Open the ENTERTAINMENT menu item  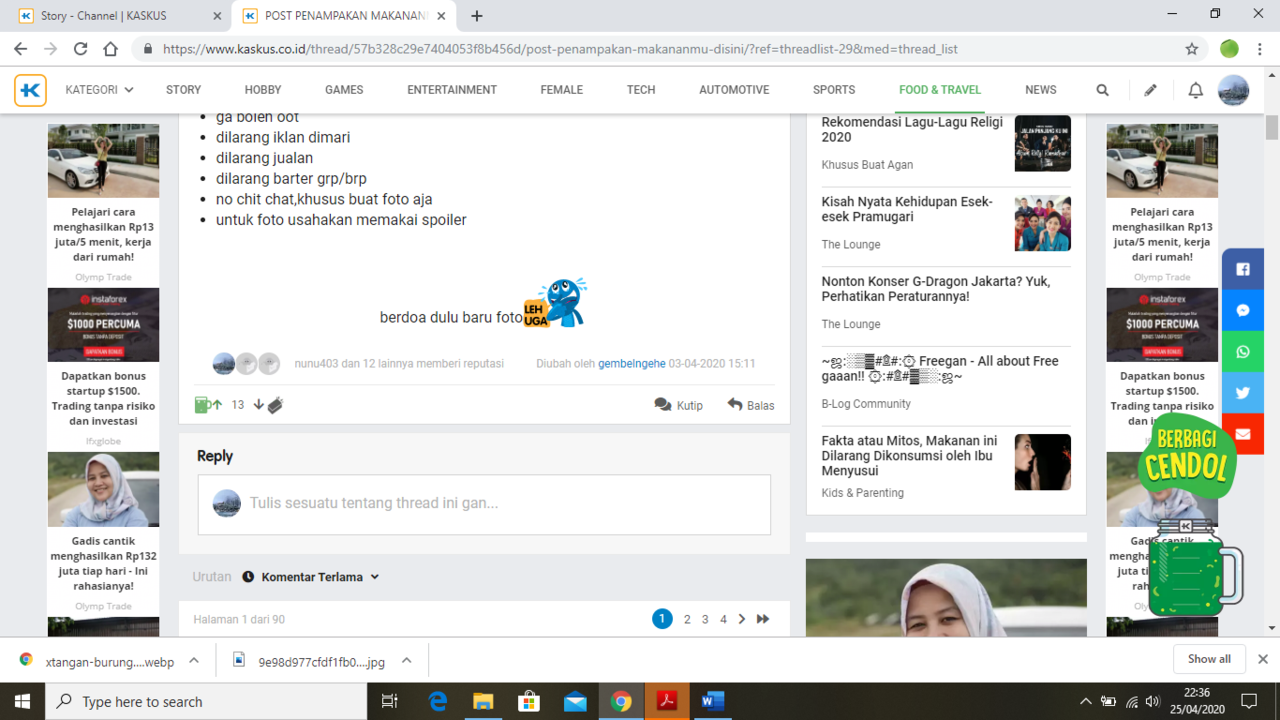click(452, 90)
